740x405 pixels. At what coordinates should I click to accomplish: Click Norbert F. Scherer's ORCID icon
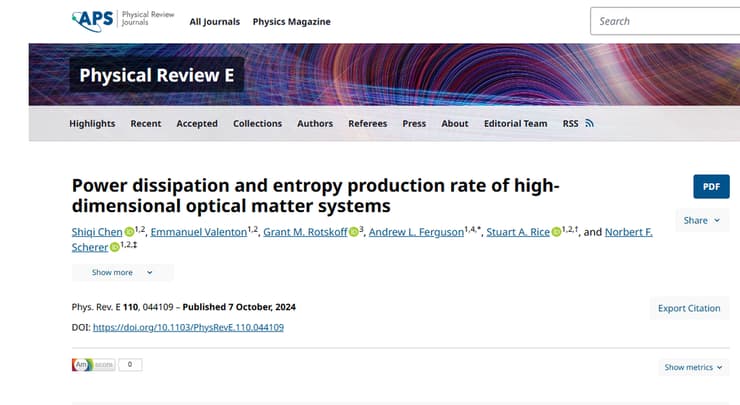coord(114,248)
